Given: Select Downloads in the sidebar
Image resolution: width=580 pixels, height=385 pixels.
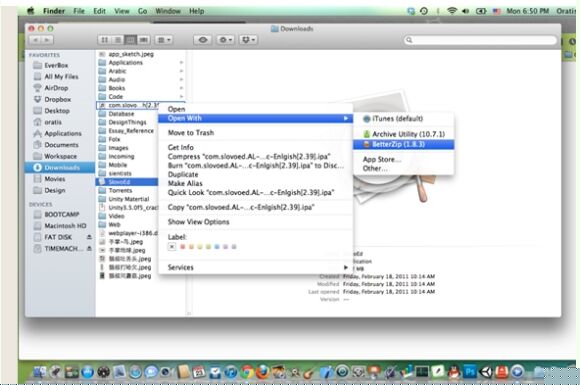Looking at the screenshot, I should (60, 168).
